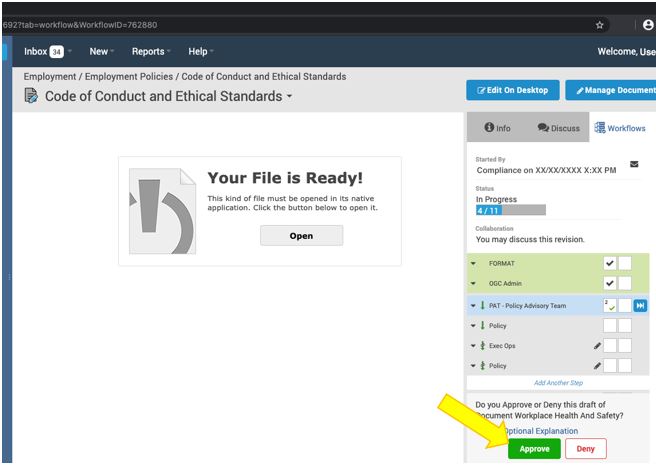Select the Workflows tab
The image size is (656, 466).
tap(620, 128)
